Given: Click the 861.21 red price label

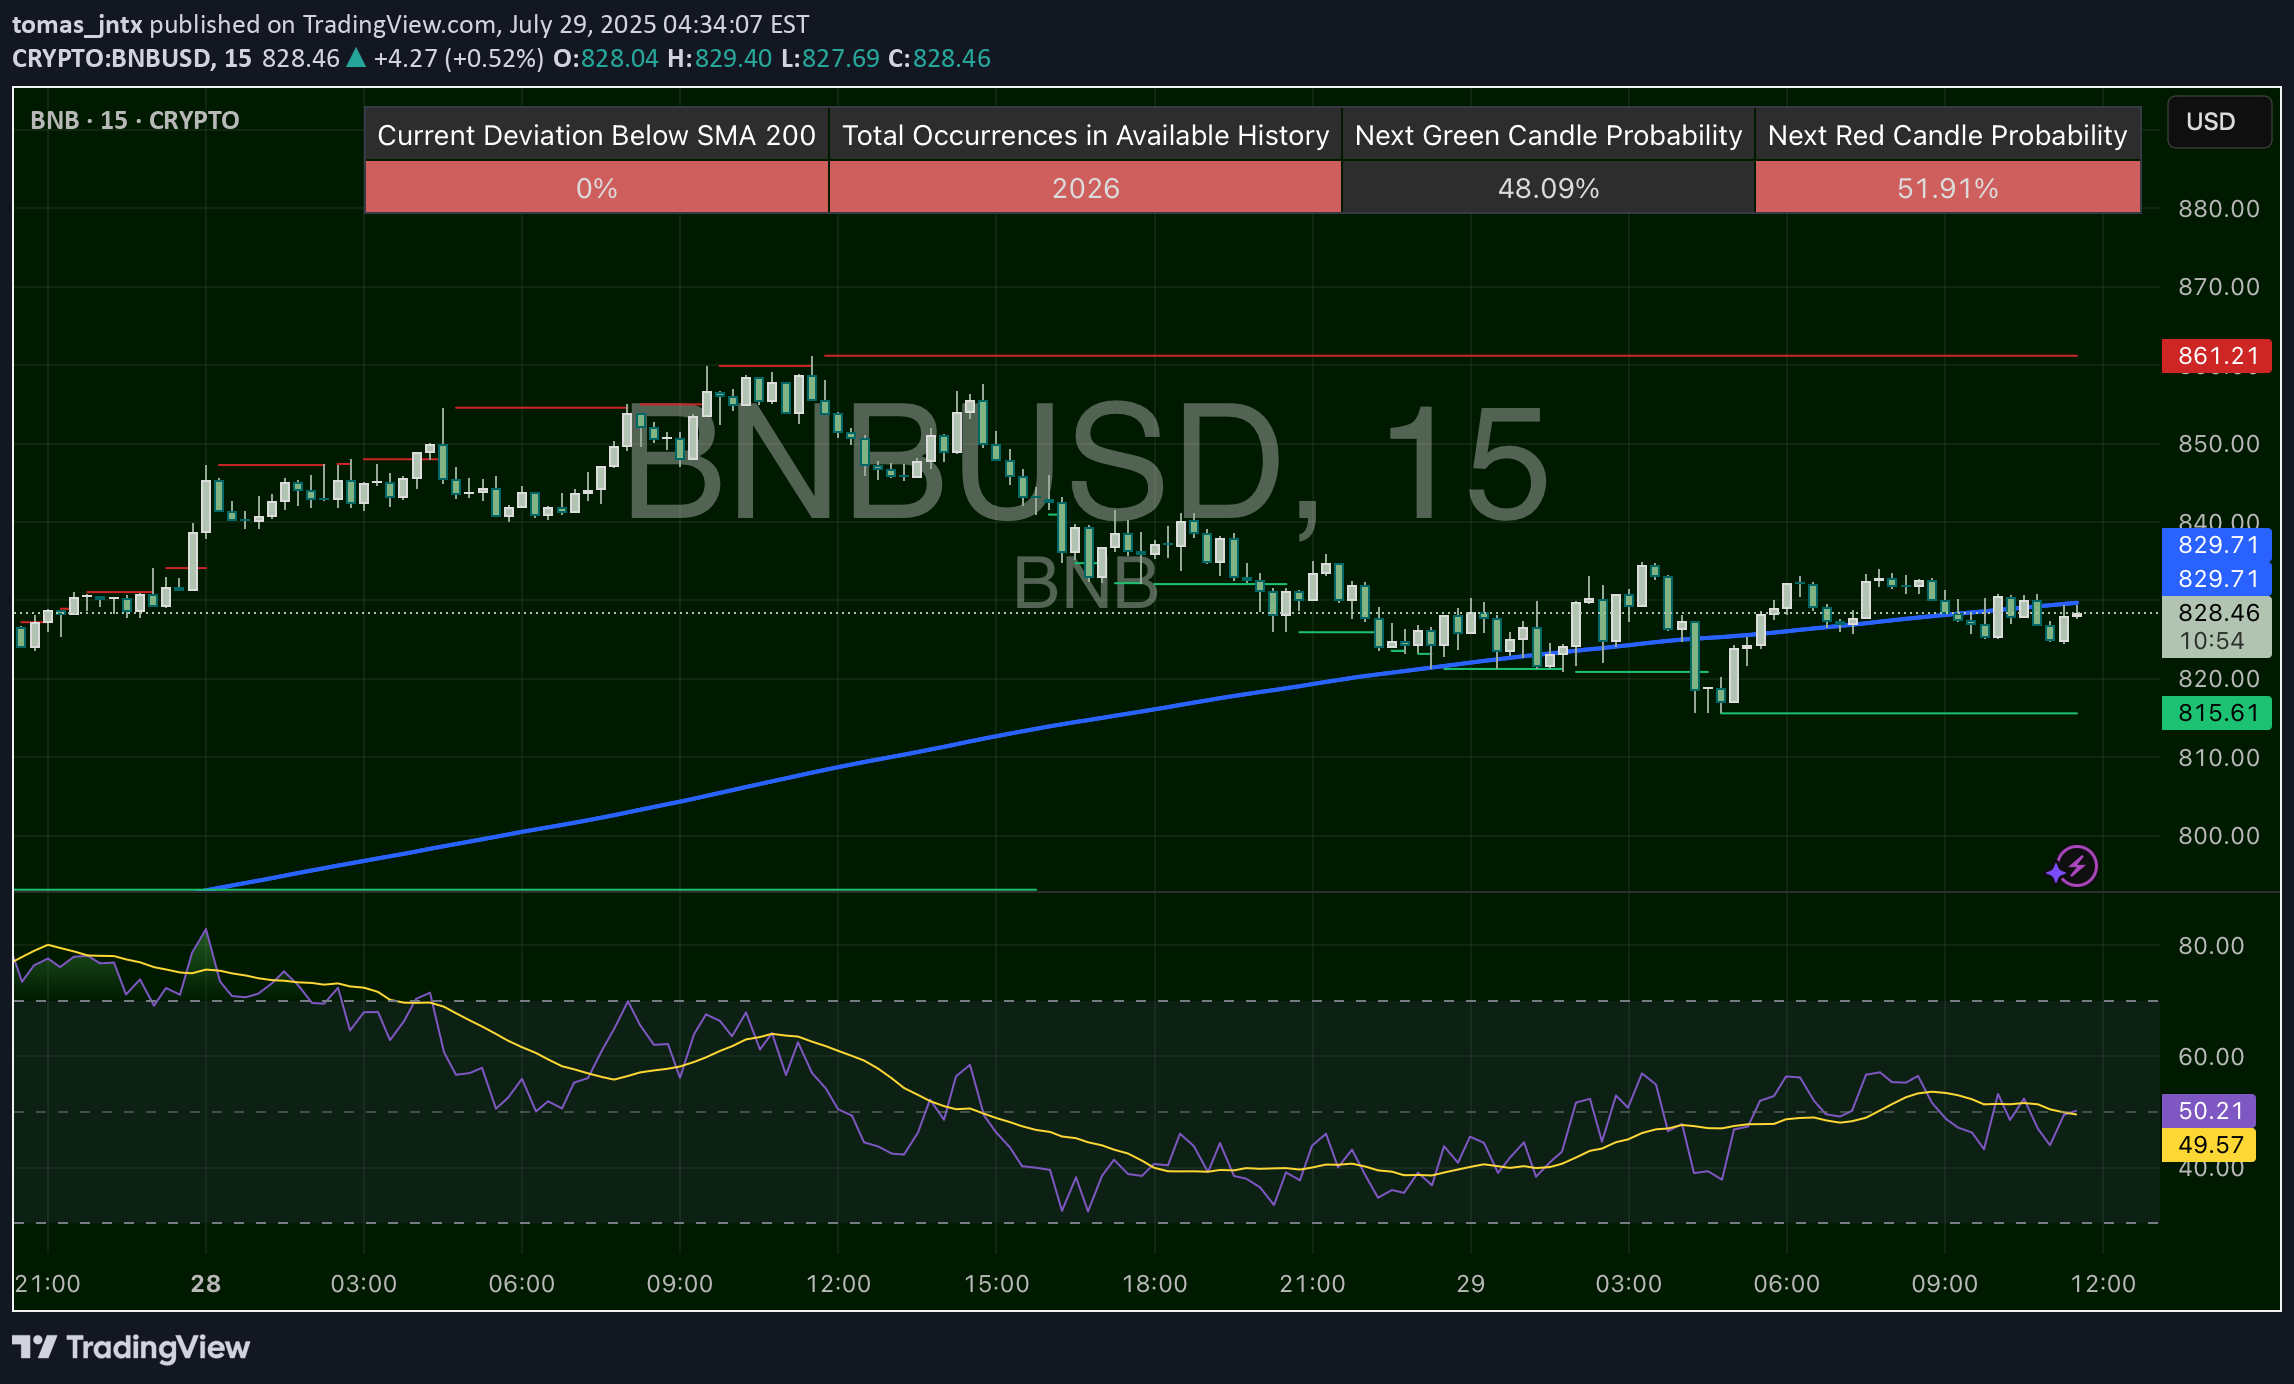Looking at the screenshot, I should coord(2217,356).
